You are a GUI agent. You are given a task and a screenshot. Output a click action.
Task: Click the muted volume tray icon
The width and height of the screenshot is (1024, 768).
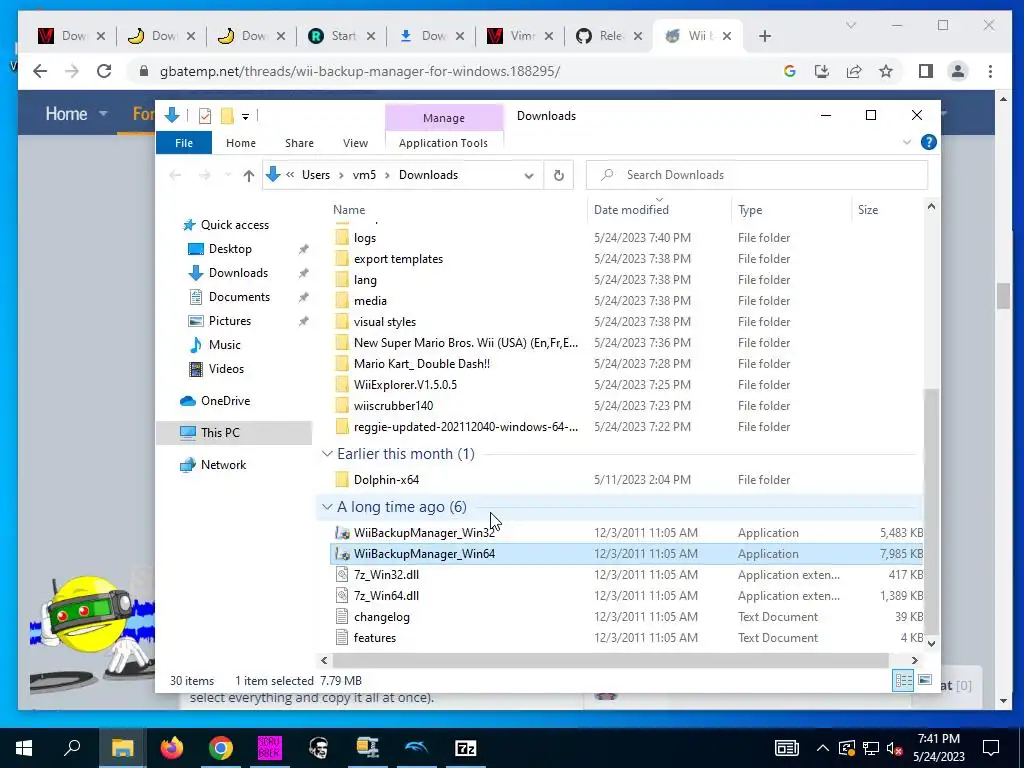895,748
